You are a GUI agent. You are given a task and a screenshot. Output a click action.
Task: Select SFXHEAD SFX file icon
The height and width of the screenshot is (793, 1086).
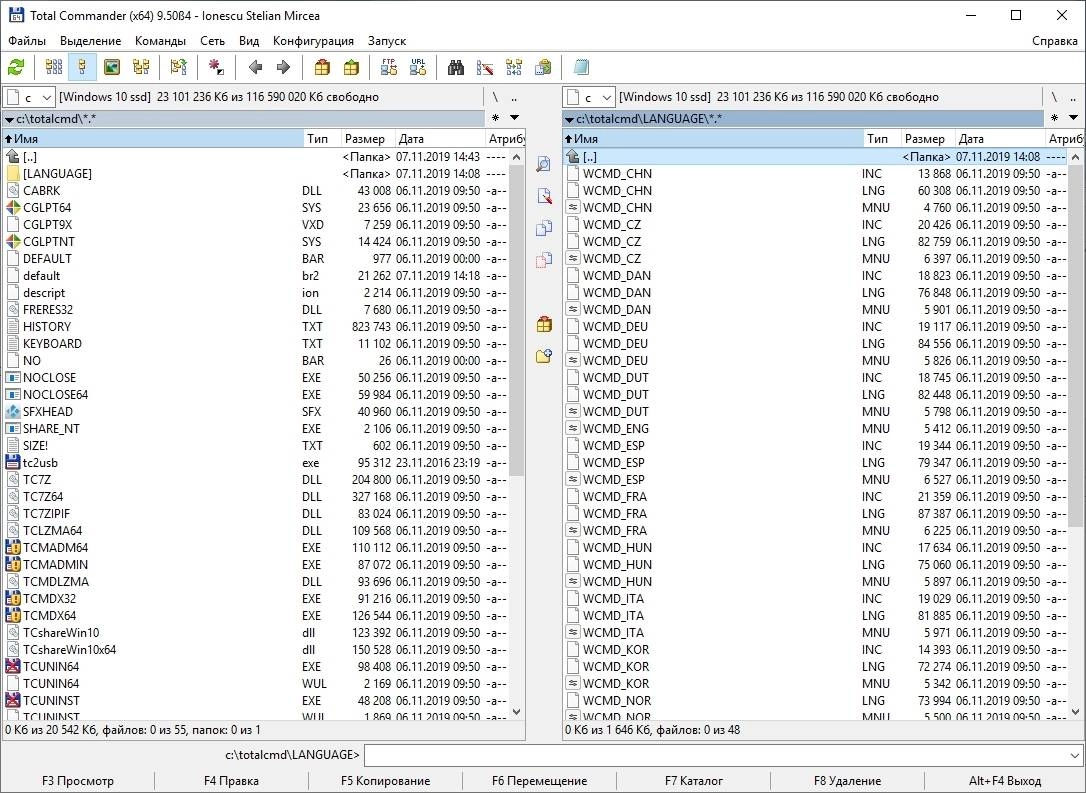coord(12,411)
